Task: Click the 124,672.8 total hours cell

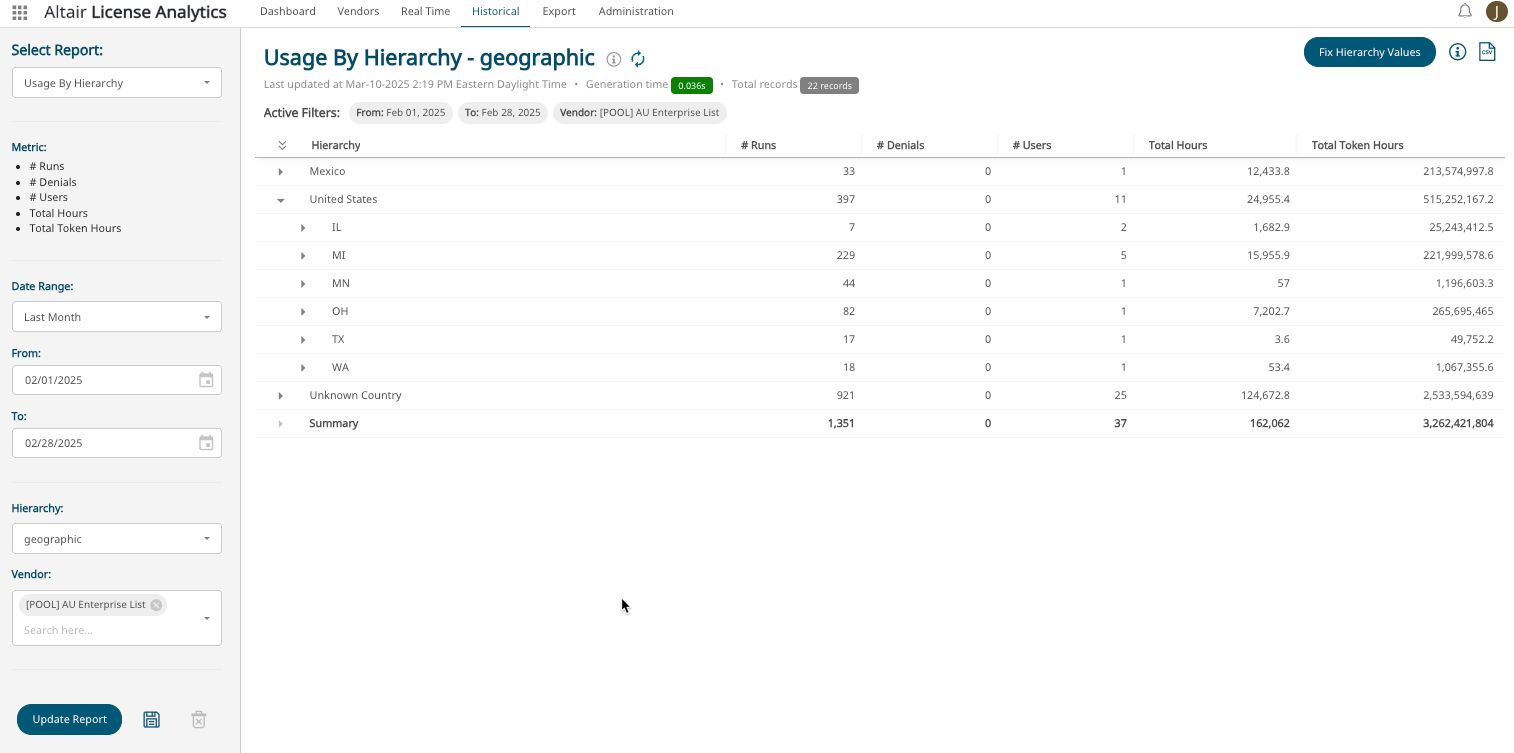Action: pyautogui.click(x=1264, y=396)
